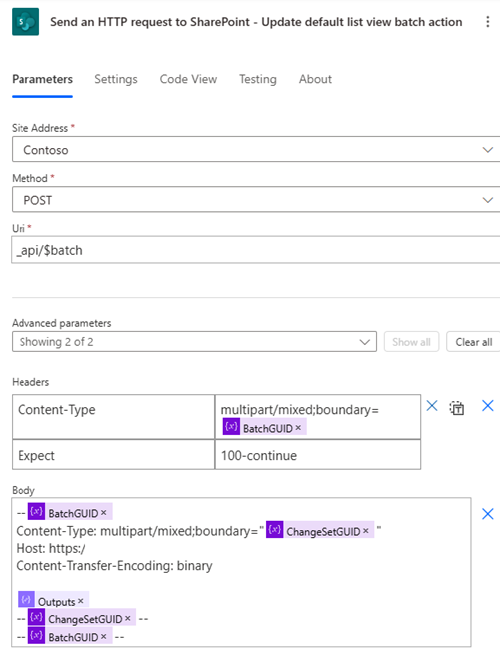Screen dimensions: 500x649
Task: Remove the Outputs token in Body
Action: coord(80,601)
